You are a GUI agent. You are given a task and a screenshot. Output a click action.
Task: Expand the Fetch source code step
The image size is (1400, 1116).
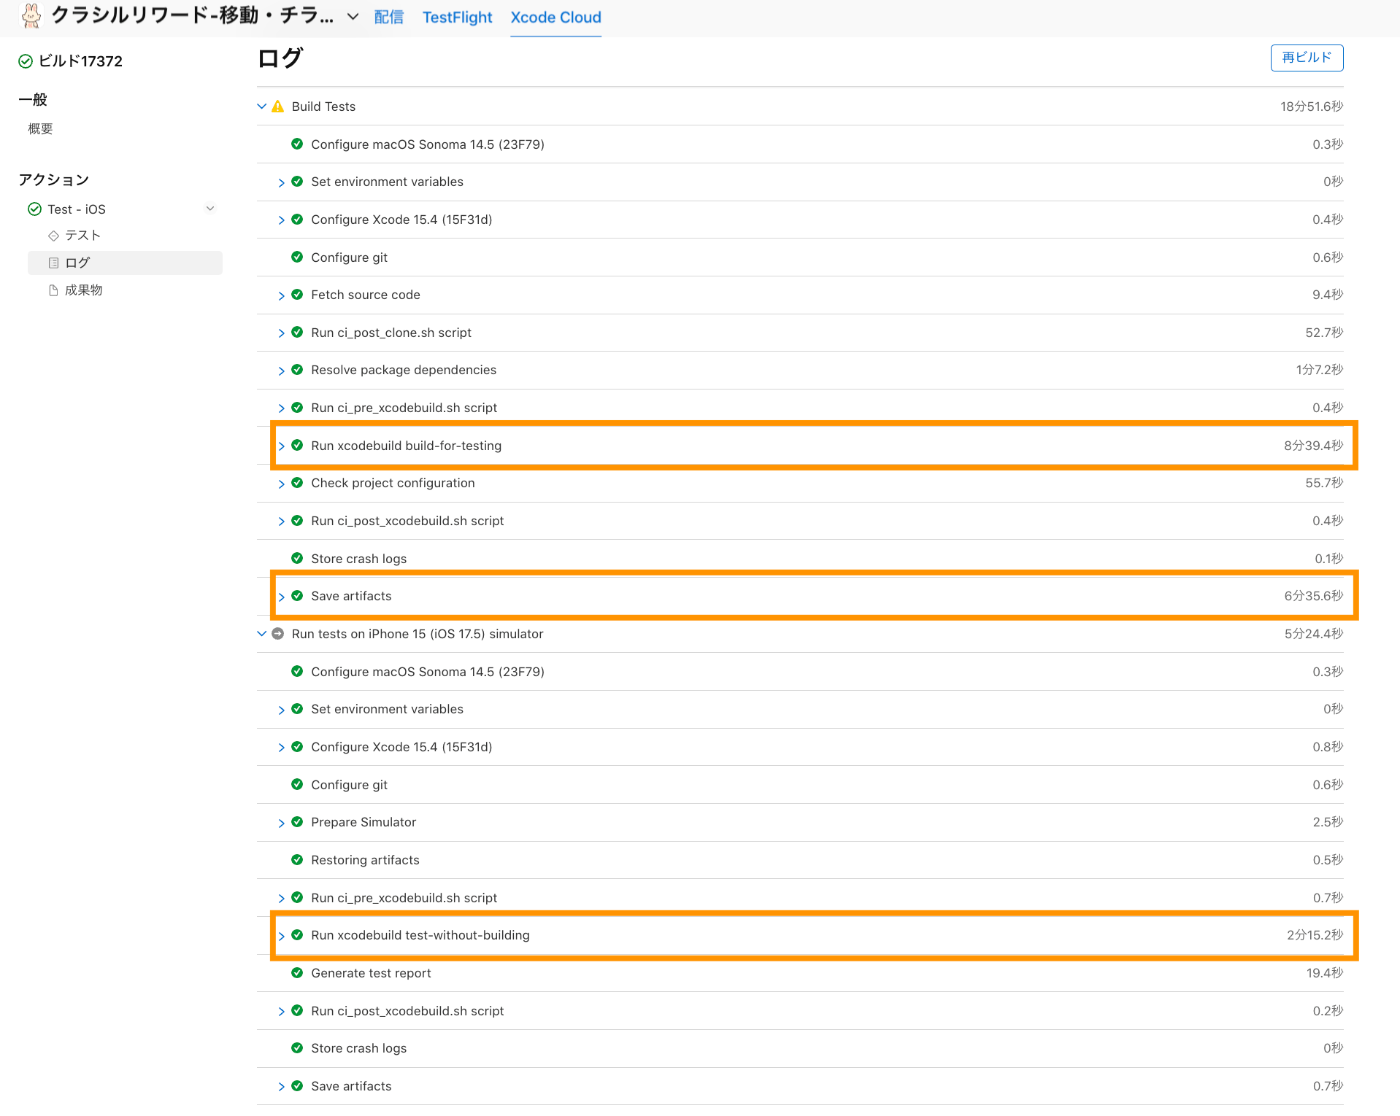pyautogui.click(x=281, y=296)
